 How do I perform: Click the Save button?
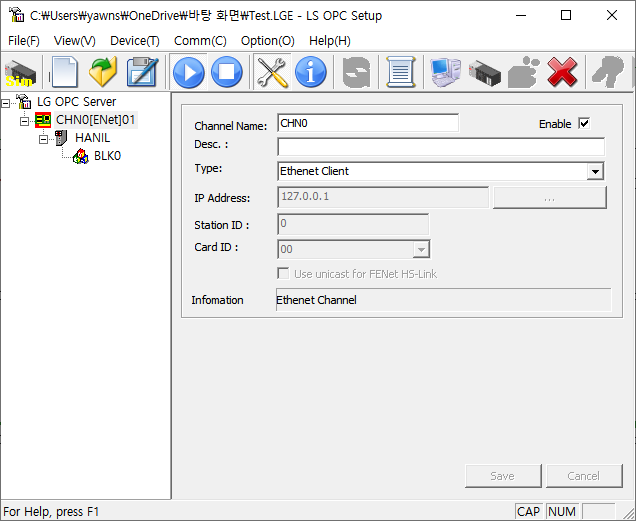click(503, 476)
